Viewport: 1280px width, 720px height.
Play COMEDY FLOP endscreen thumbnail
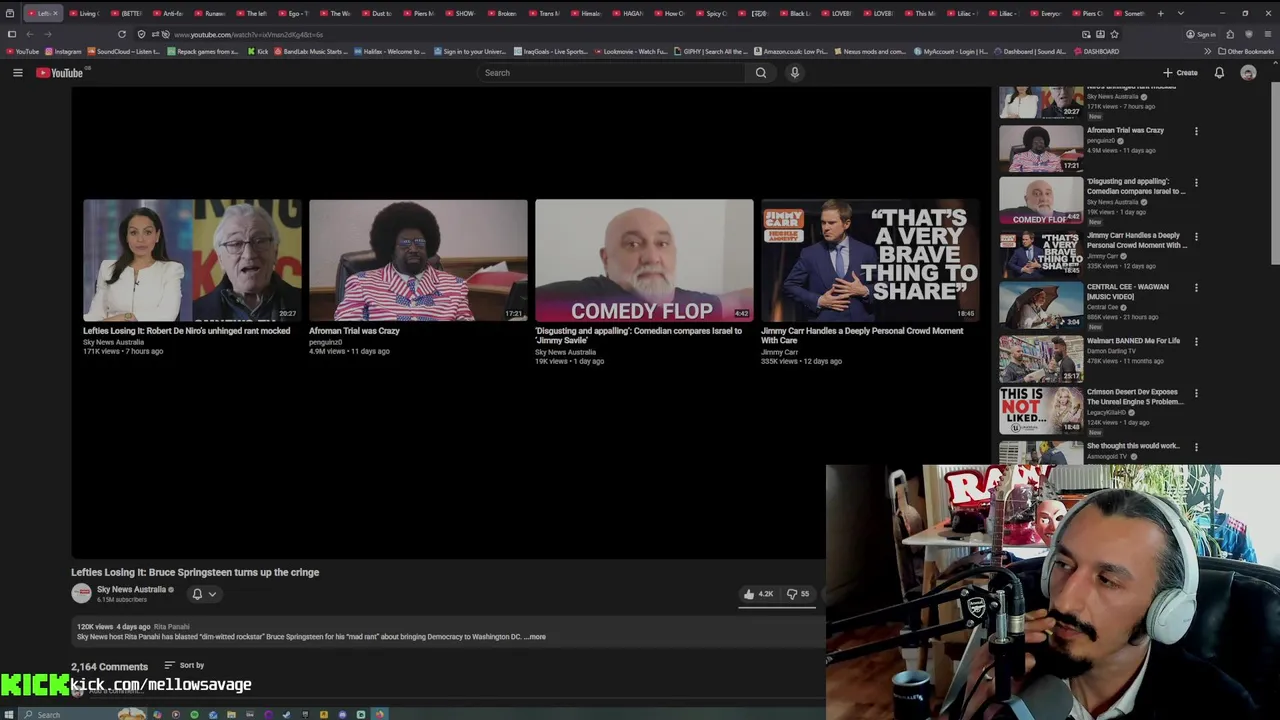click(x=644, y=260)
